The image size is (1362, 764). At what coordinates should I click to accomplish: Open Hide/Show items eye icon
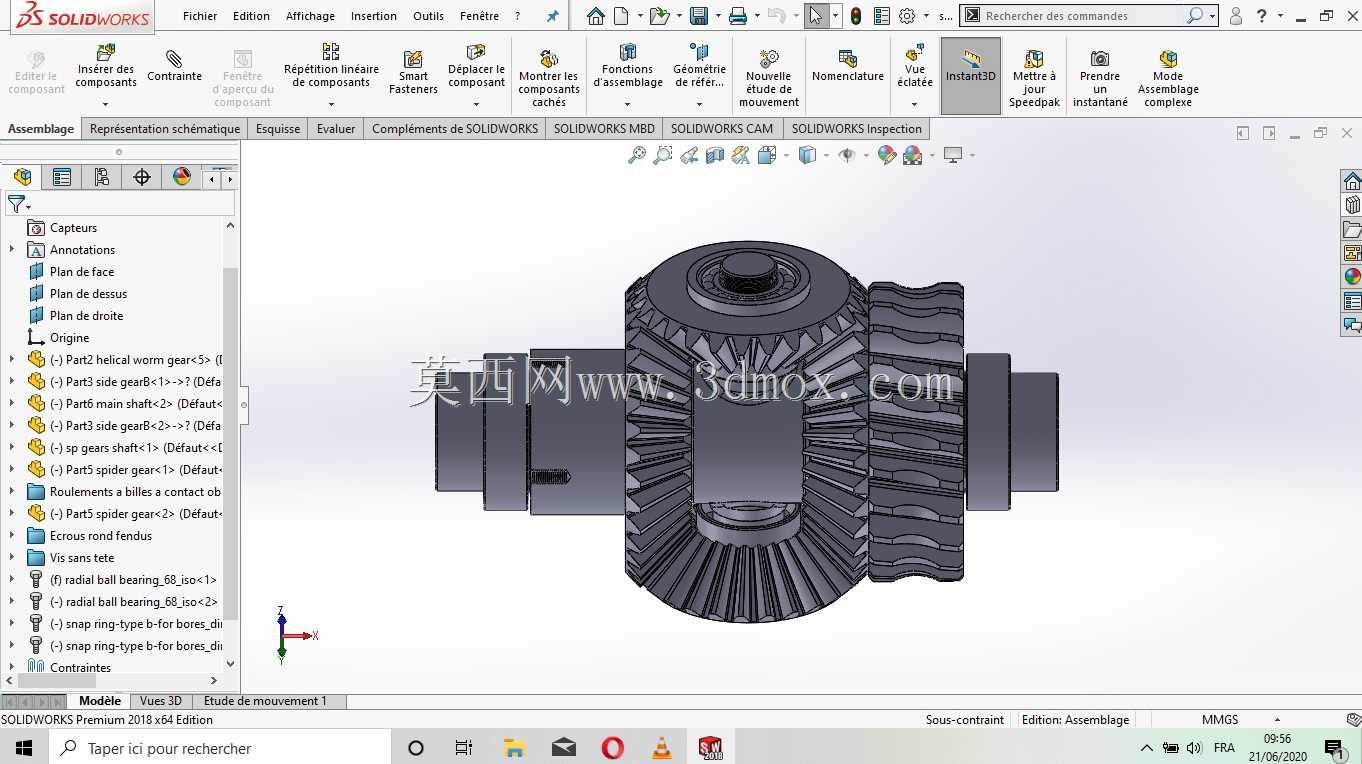tap(847, 155)
